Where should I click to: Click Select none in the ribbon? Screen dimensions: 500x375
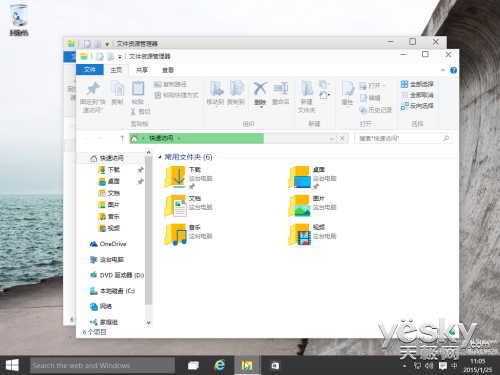[x=417, y=95]
